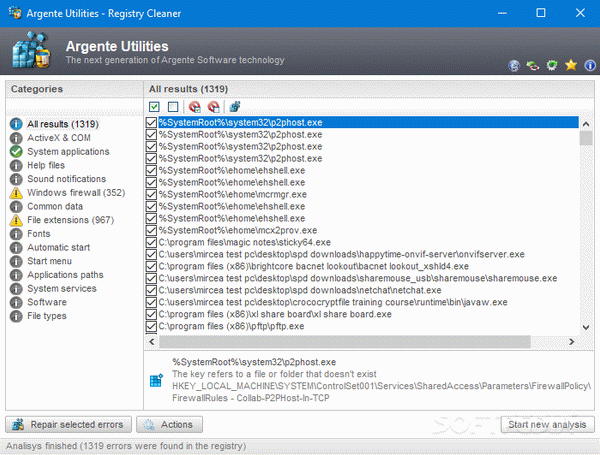Click the second red registry toolbar icon

(x=214, y=107)
